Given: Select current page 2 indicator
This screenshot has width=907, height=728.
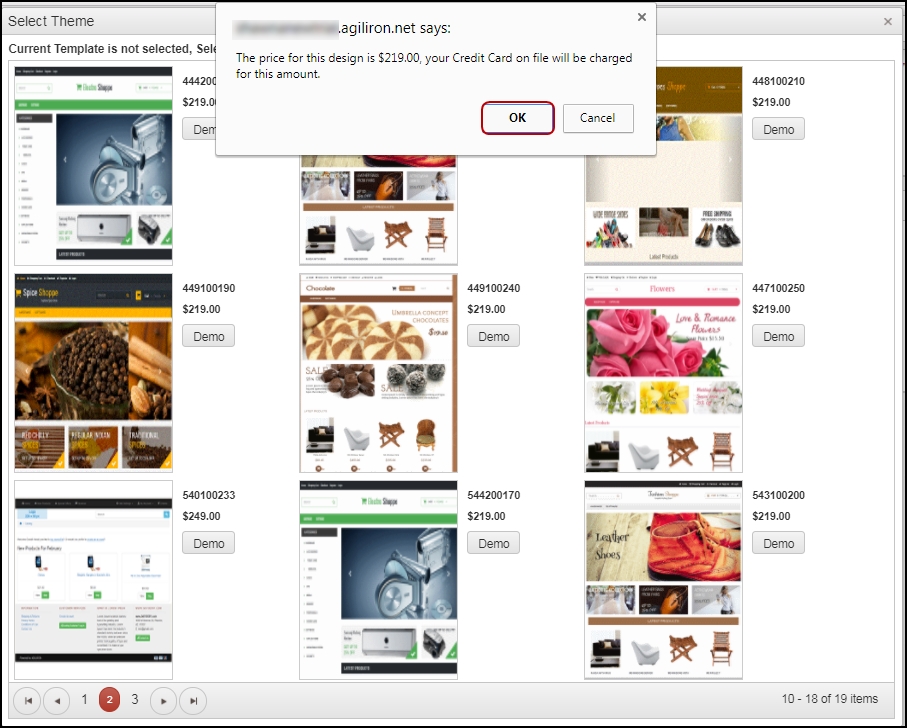Looking at the screenshot, I should click(x=109, y=700).
